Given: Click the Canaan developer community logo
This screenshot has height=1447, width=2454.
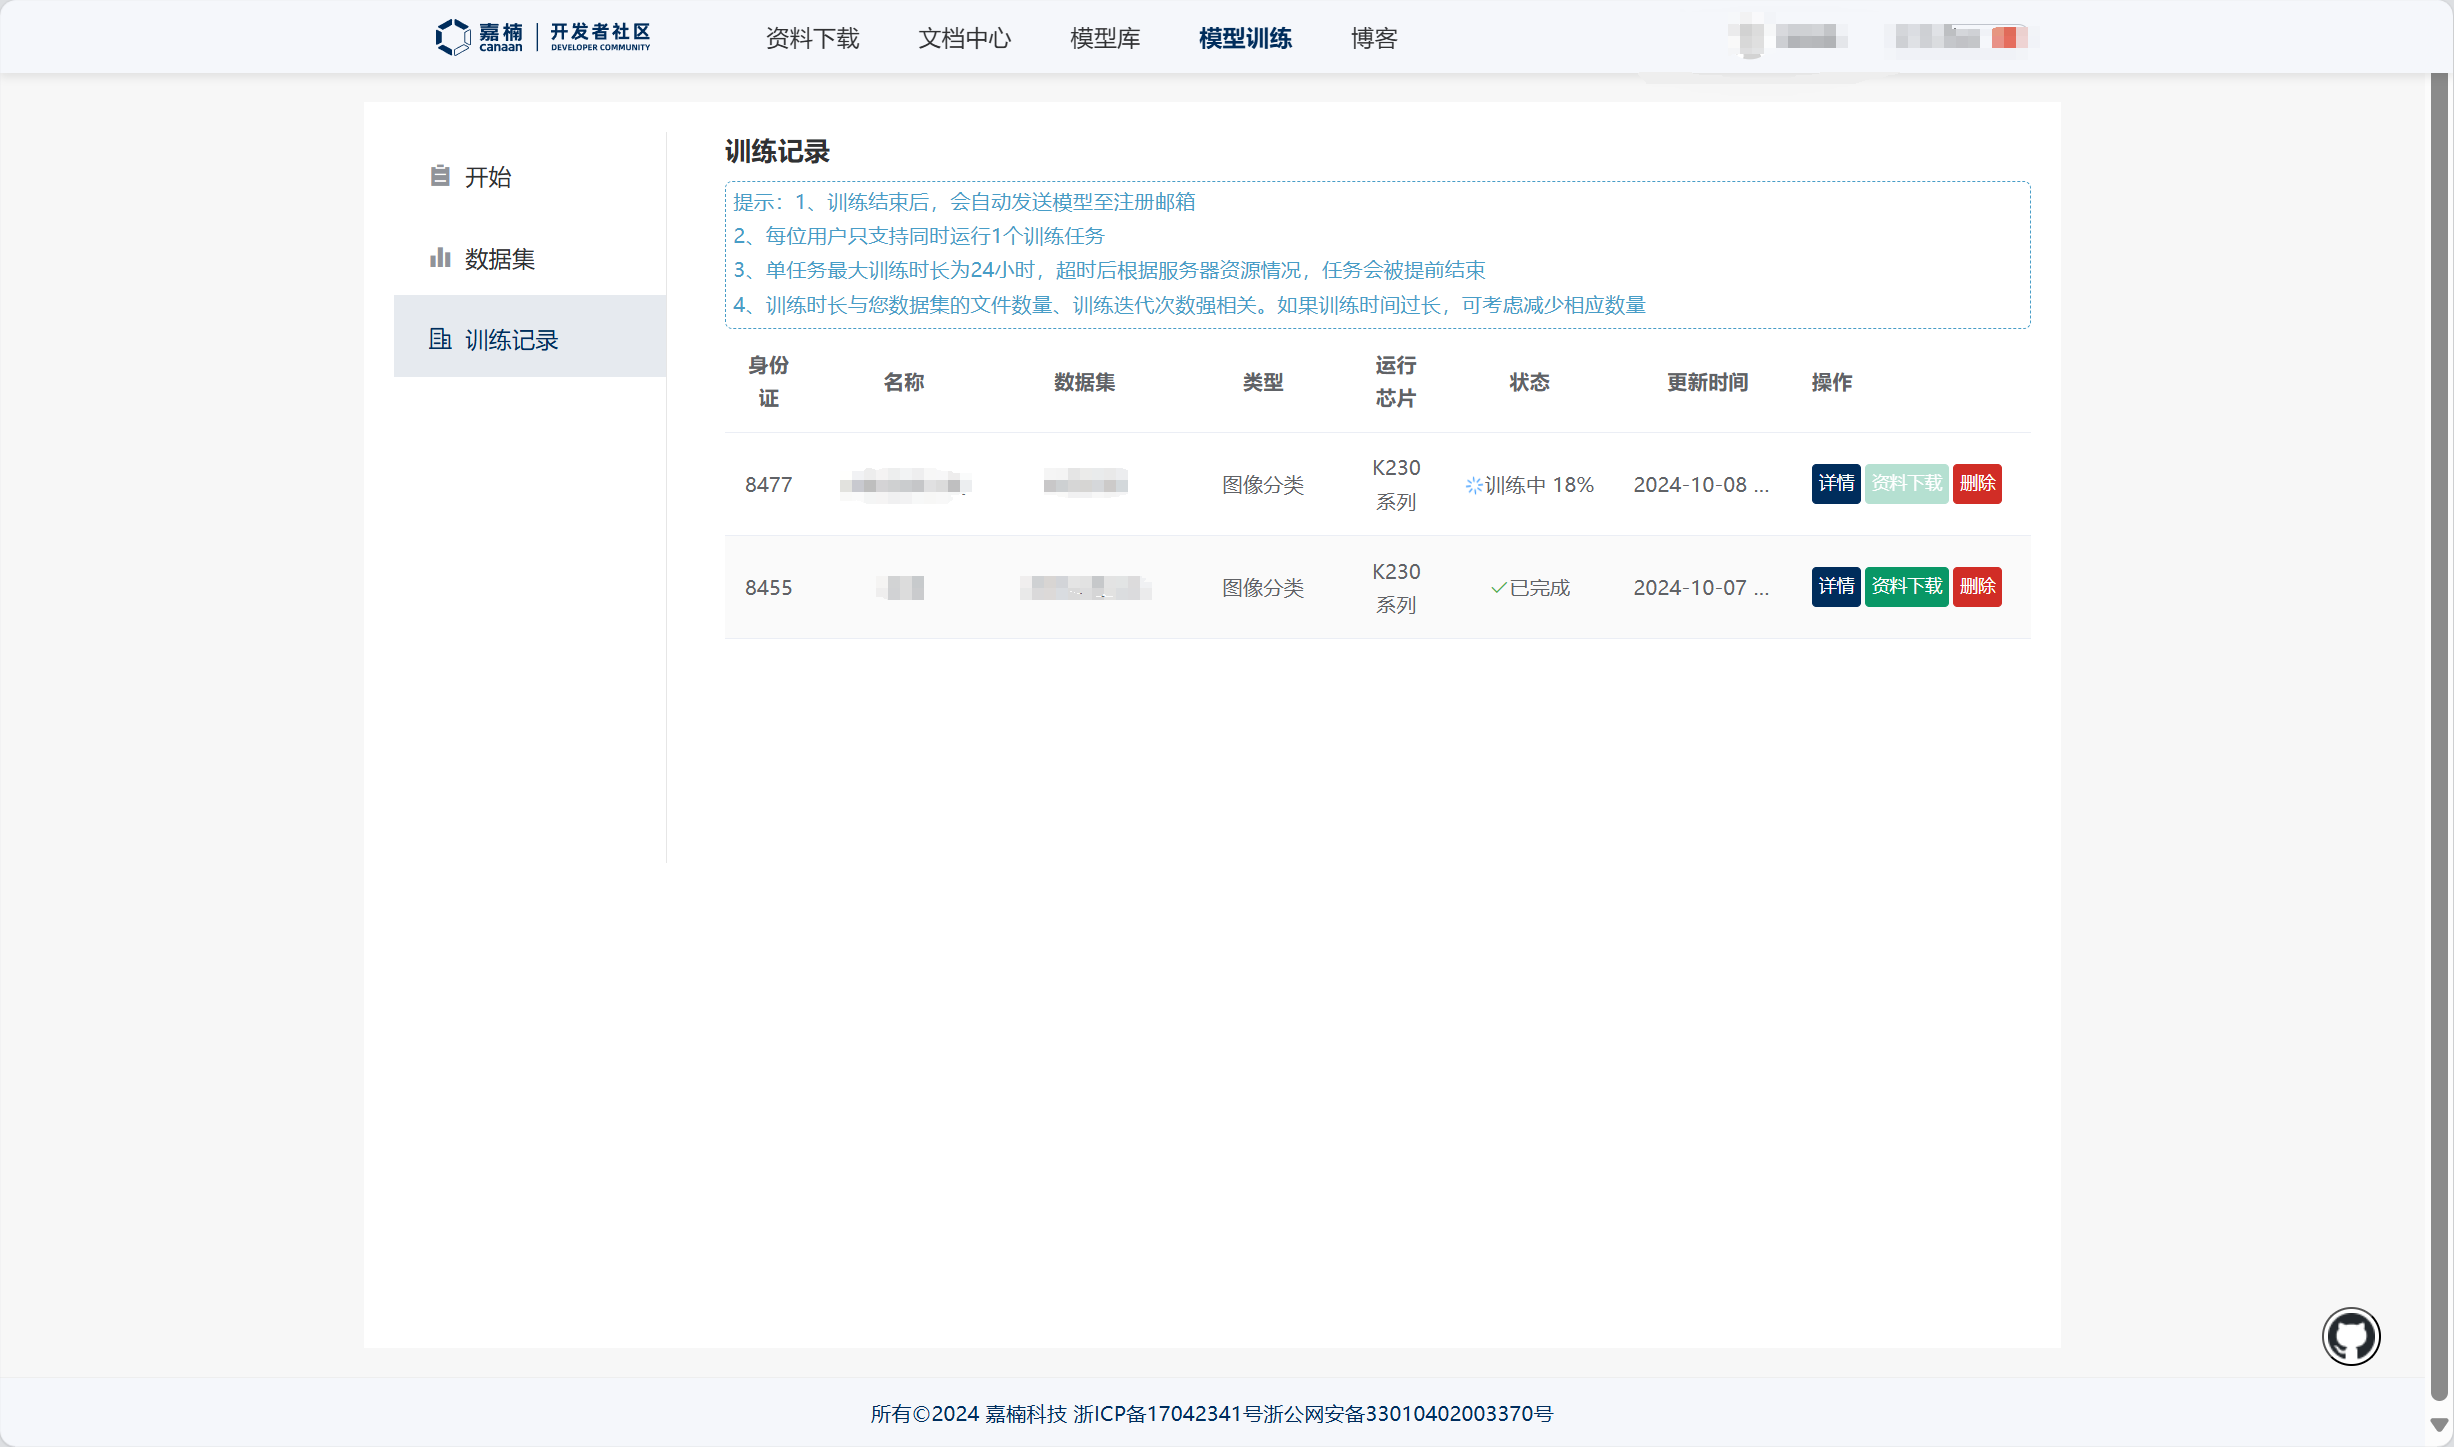Looking at the screenshot, I should pyautogui.click(x=542, y=37).
